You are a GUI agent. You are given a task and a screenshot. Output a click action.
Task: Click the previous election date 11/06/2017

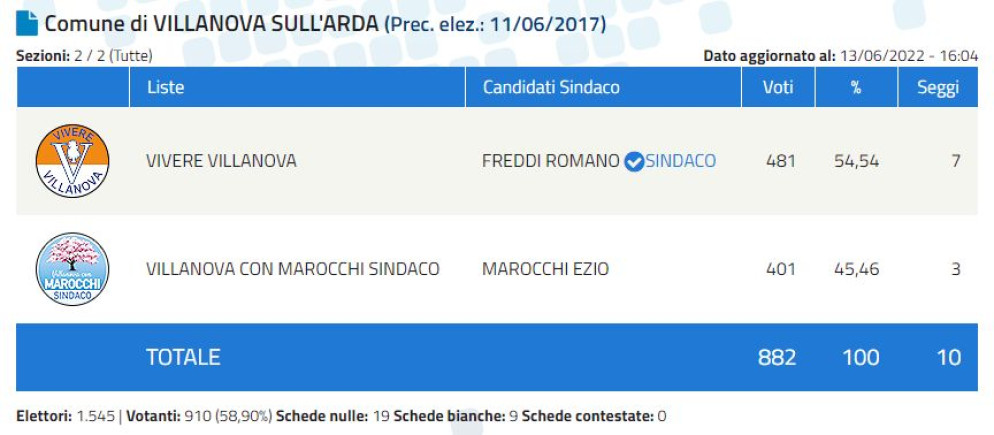pyautogui.click(x=556, y=24)
